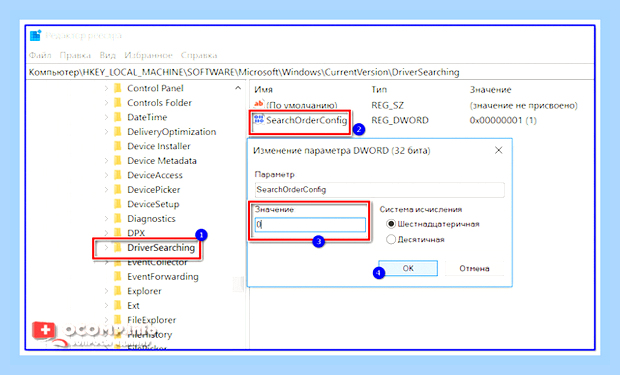The width and height of the screenshot is (620, 375).
Task: Select the Шестнадцатеричная radio button
Action: [391, 224]
